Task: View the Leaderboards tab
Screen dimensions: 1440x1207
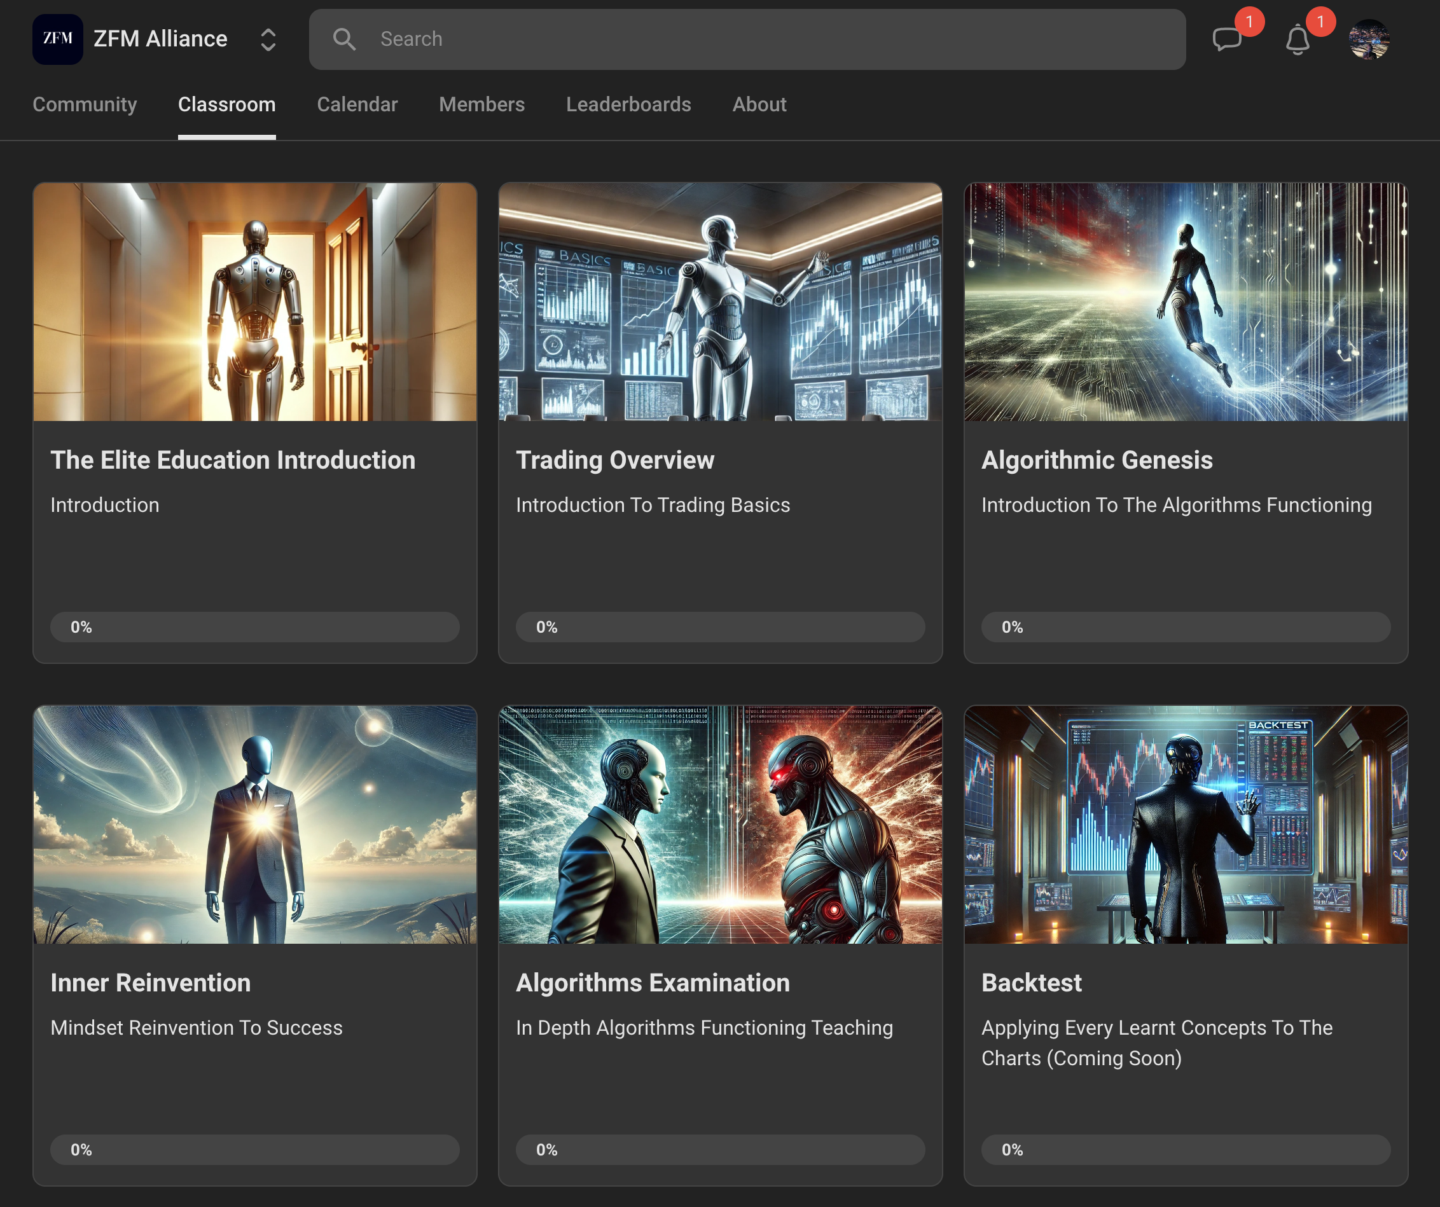Action: (628, 104)
